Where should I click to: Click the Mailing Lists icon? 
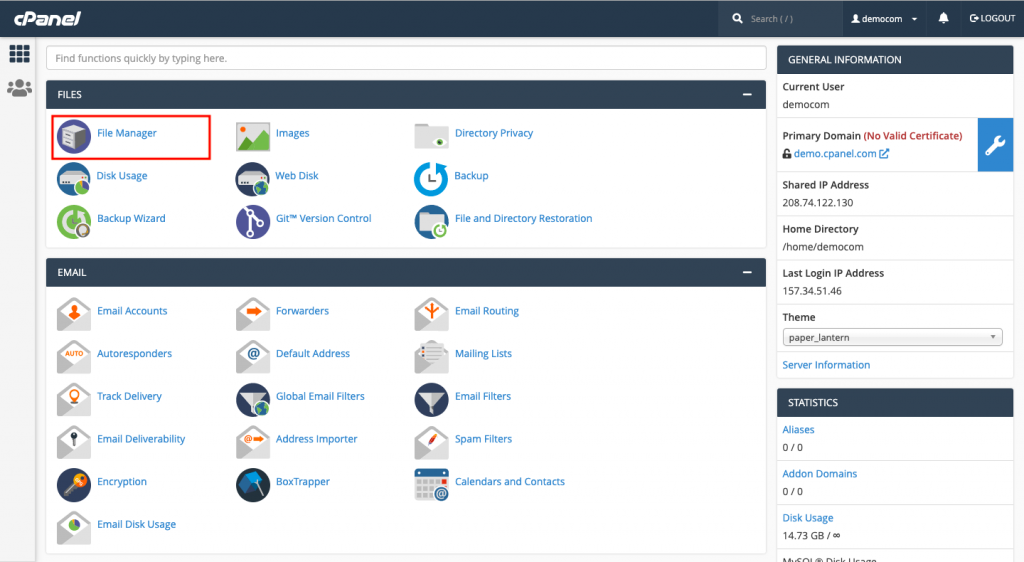tap(431, 356)
